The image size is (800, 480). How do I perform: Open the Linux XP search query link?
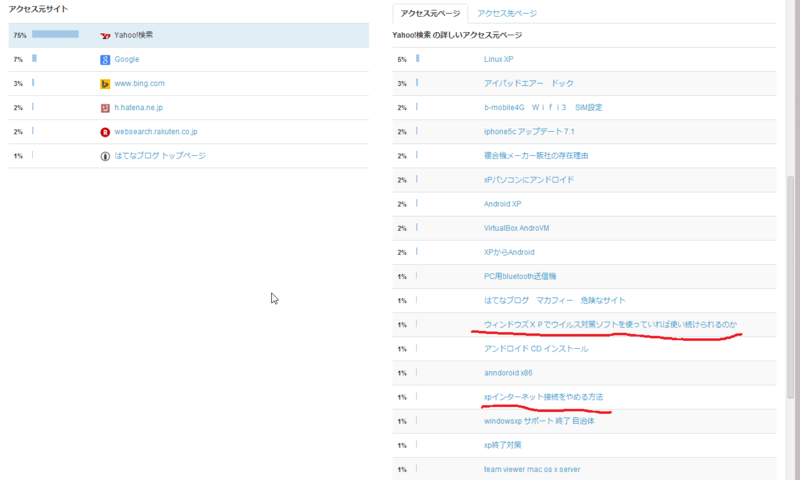pos(498,59)
